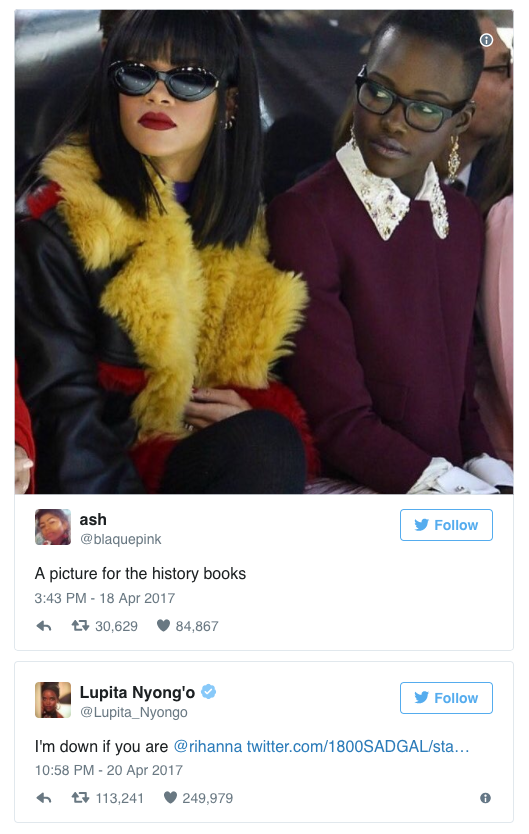Open the @rihanna mention link

tap(208, 746)
